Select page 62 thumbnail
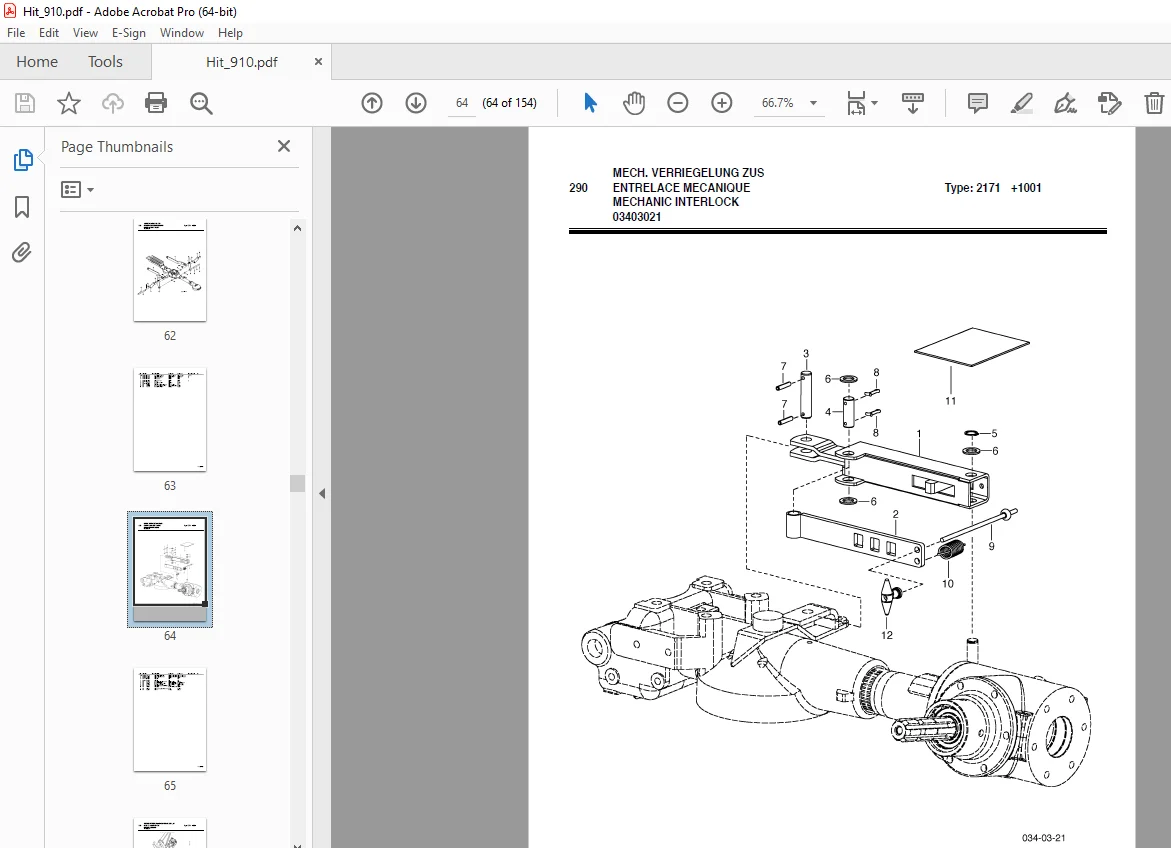This screenshot has width=1171, height=848. tap(170, 270)
